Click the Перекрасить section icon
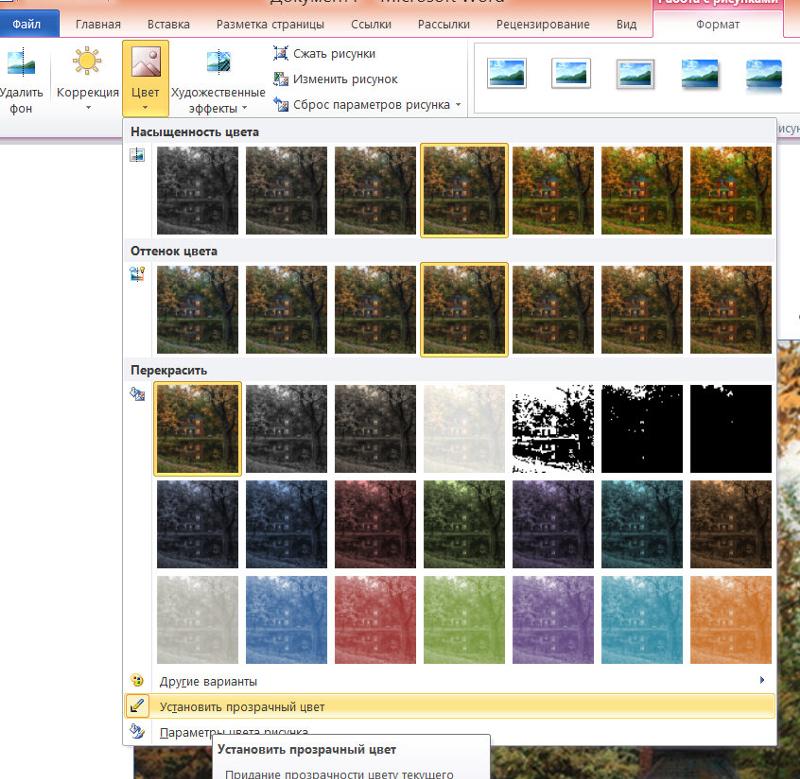The image size is (800, 779). pyautogui.click(x=137, y=394)
